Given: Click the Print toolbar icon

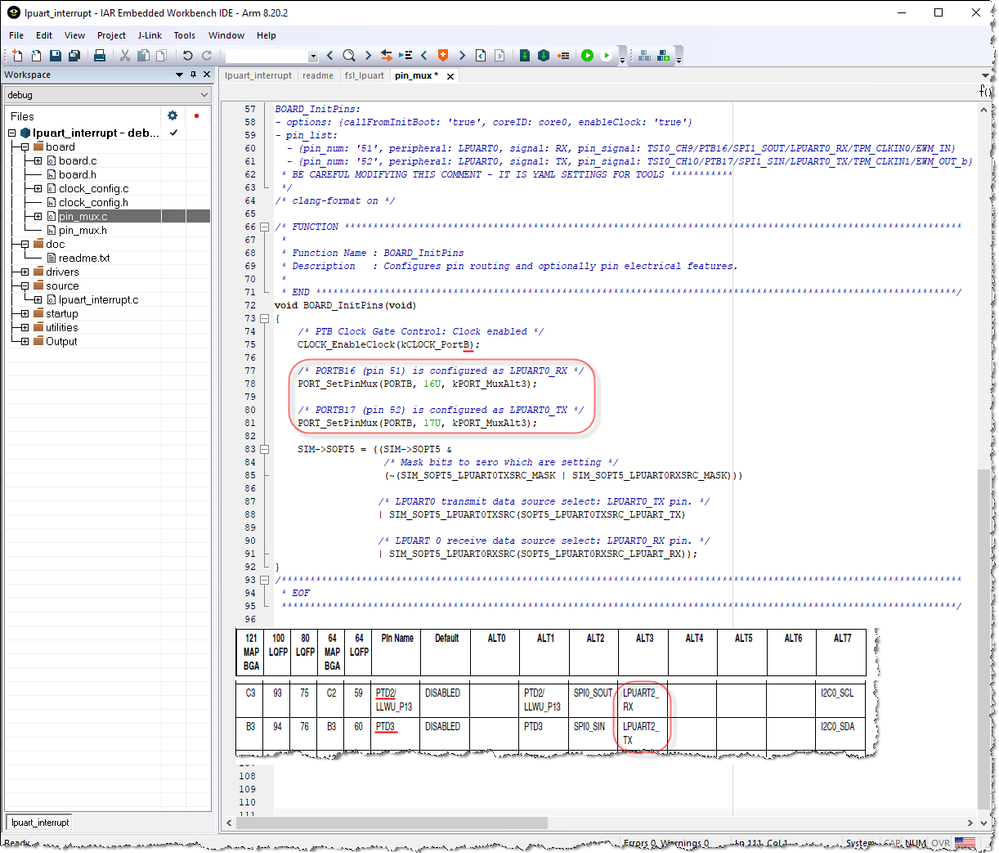Looking at the screenshot, I should 100,56.
